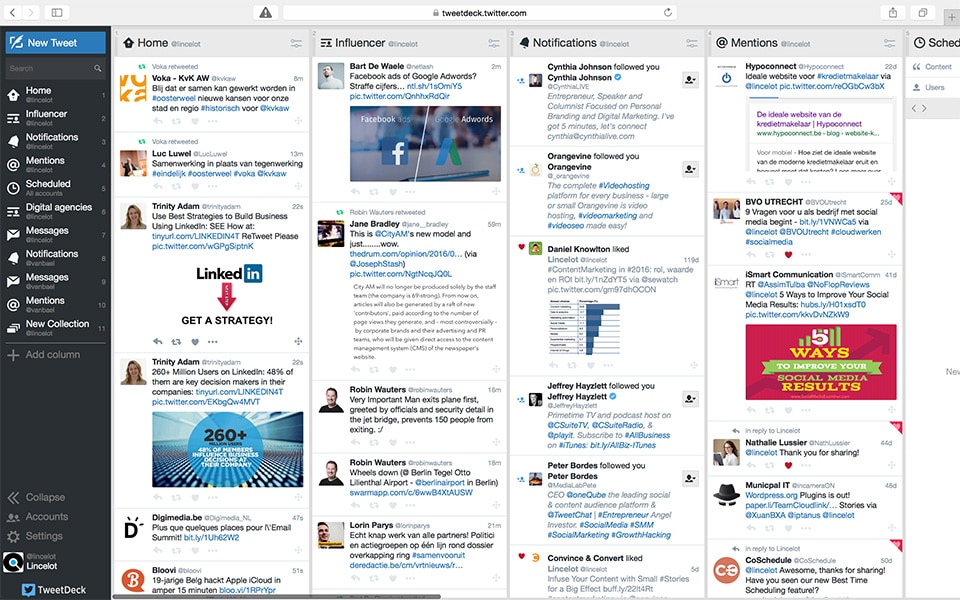Click Digimedia.be profile avatar
960x600 pixels.
(133, 527)
